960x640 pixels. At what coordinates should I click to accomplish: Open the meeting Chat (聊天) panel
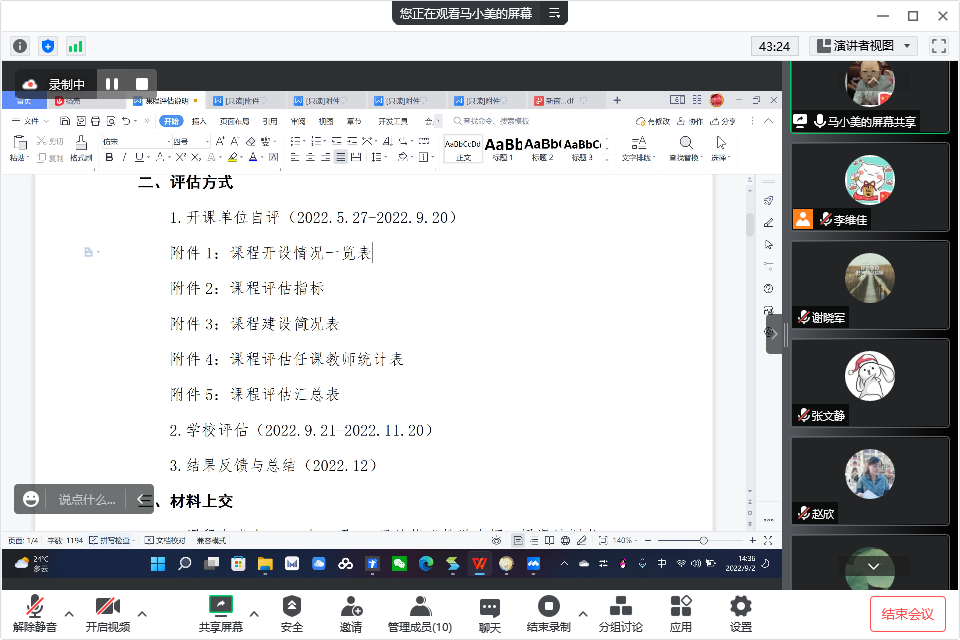click(489, 612)
